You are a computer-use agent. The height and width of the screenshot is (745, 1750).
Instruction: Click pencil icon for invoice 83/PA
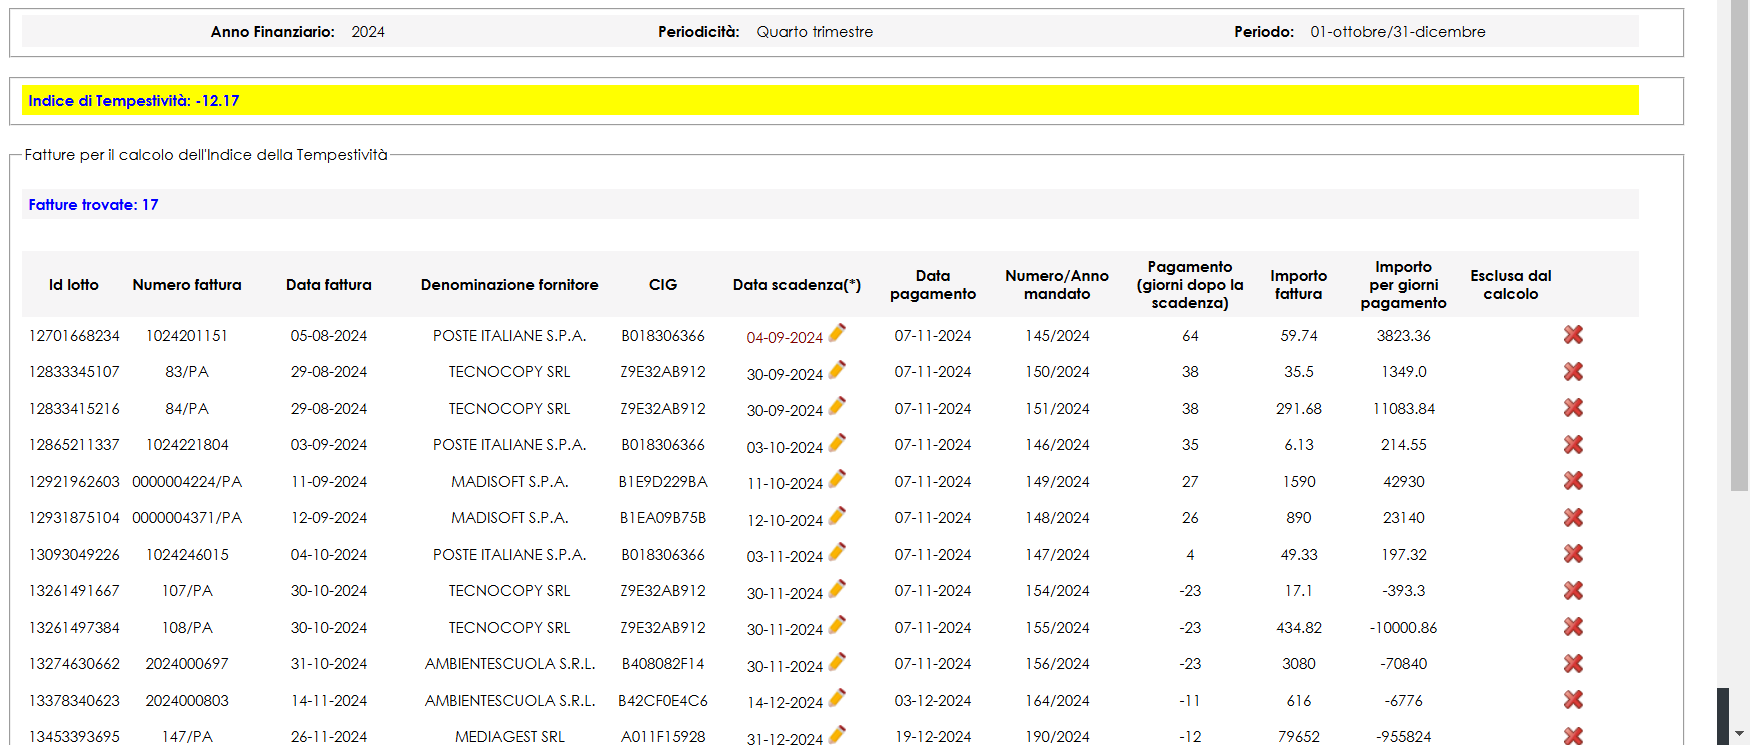(x=837, y=370)
